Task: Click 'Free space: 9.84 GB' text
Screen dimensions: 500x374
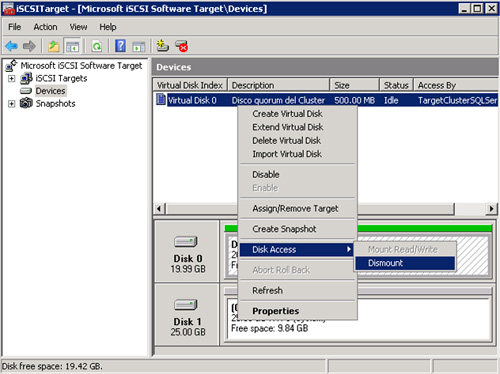Action: tap(269, 328)
